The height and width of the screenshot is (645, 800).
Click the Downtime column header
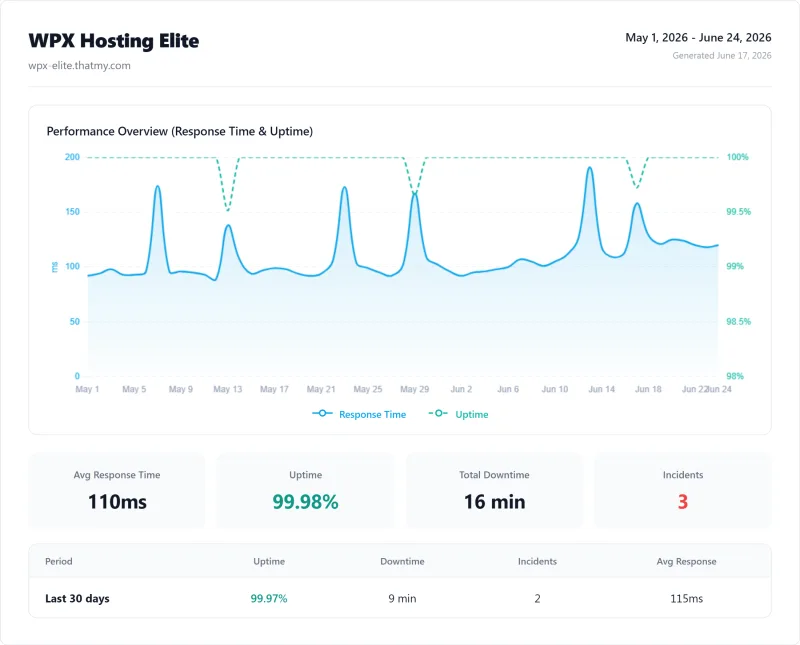point(402,561)
